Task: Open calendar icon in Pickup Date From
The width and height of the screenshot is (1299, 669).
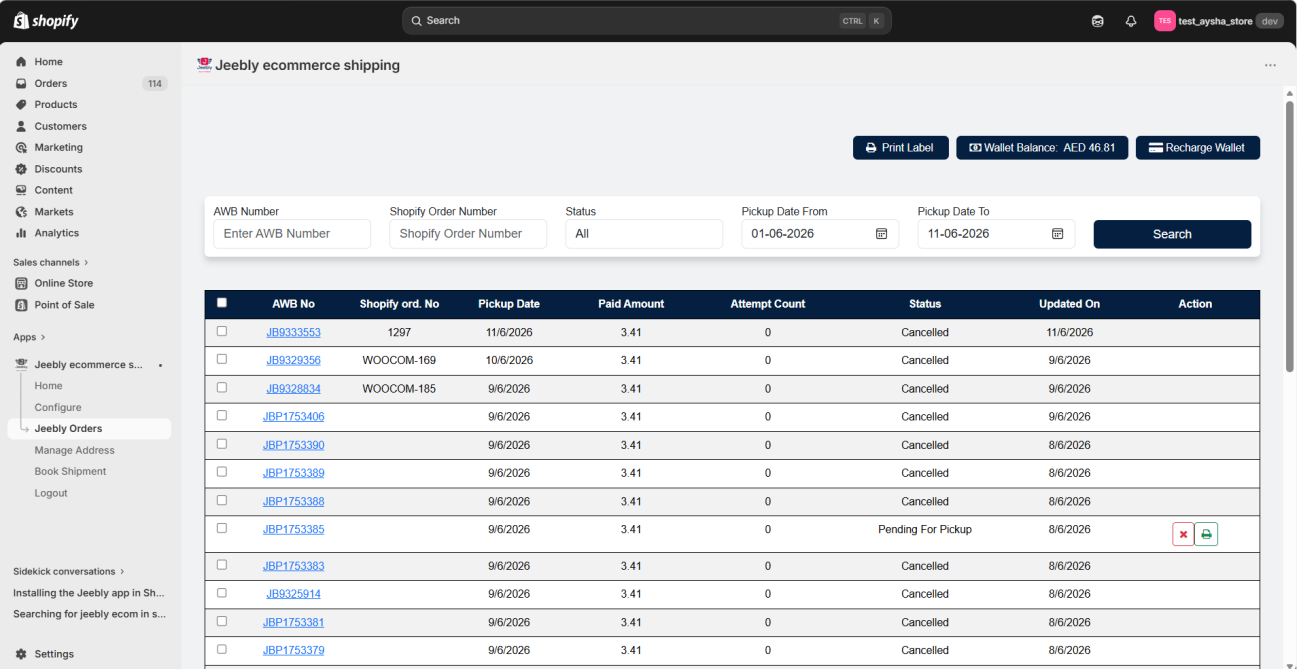Action: (881, 234)
